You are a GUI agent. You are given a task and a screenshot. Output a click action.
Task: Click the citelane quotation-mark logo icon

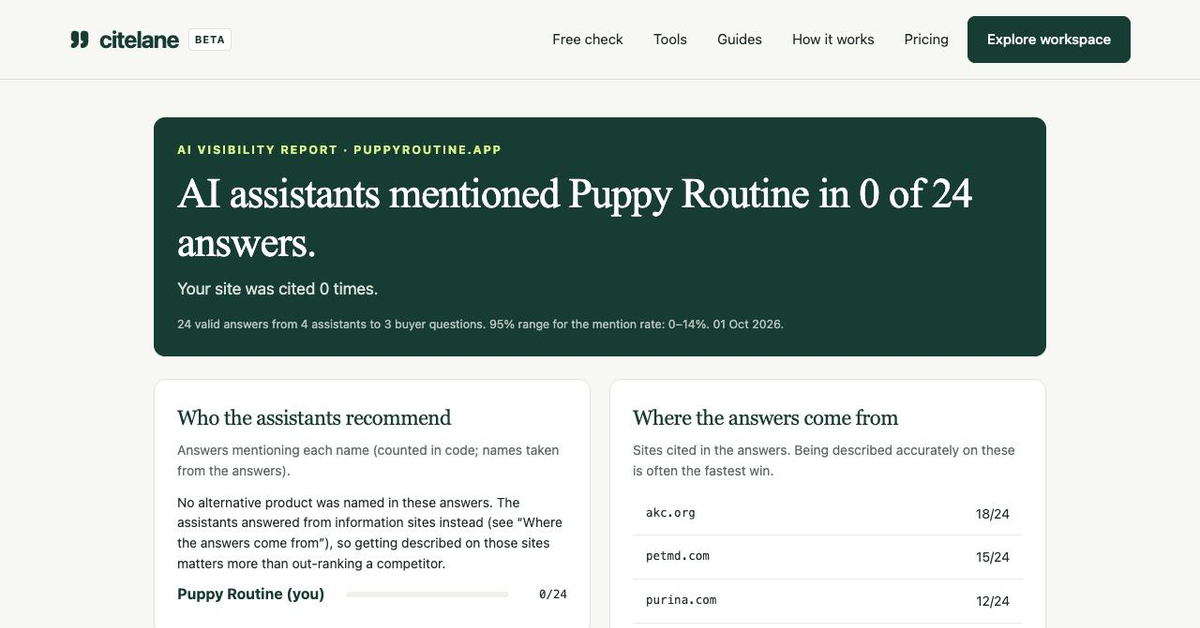(79, 40)
